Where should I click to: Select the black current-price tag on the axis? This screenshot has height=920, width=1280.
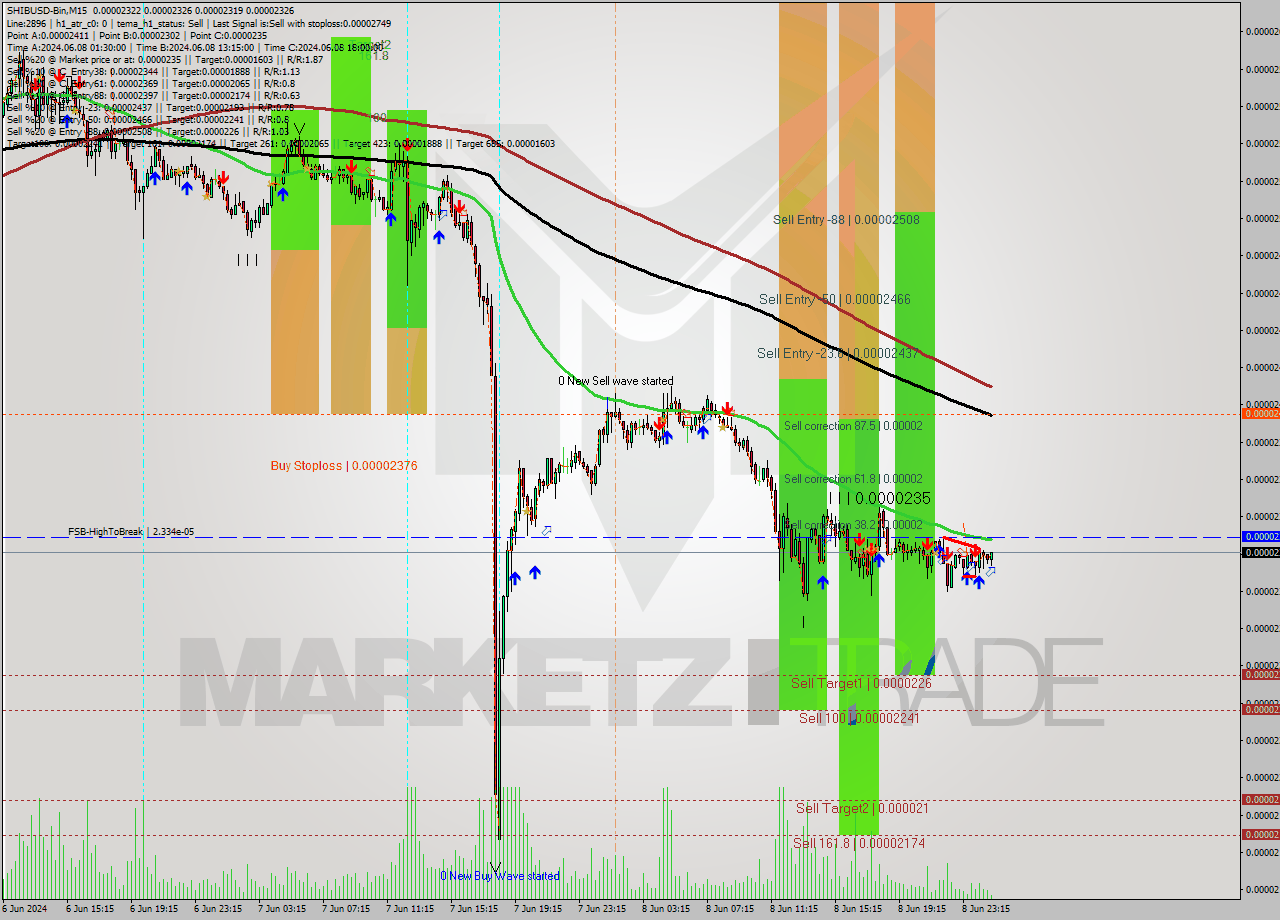click(1260, 552)
